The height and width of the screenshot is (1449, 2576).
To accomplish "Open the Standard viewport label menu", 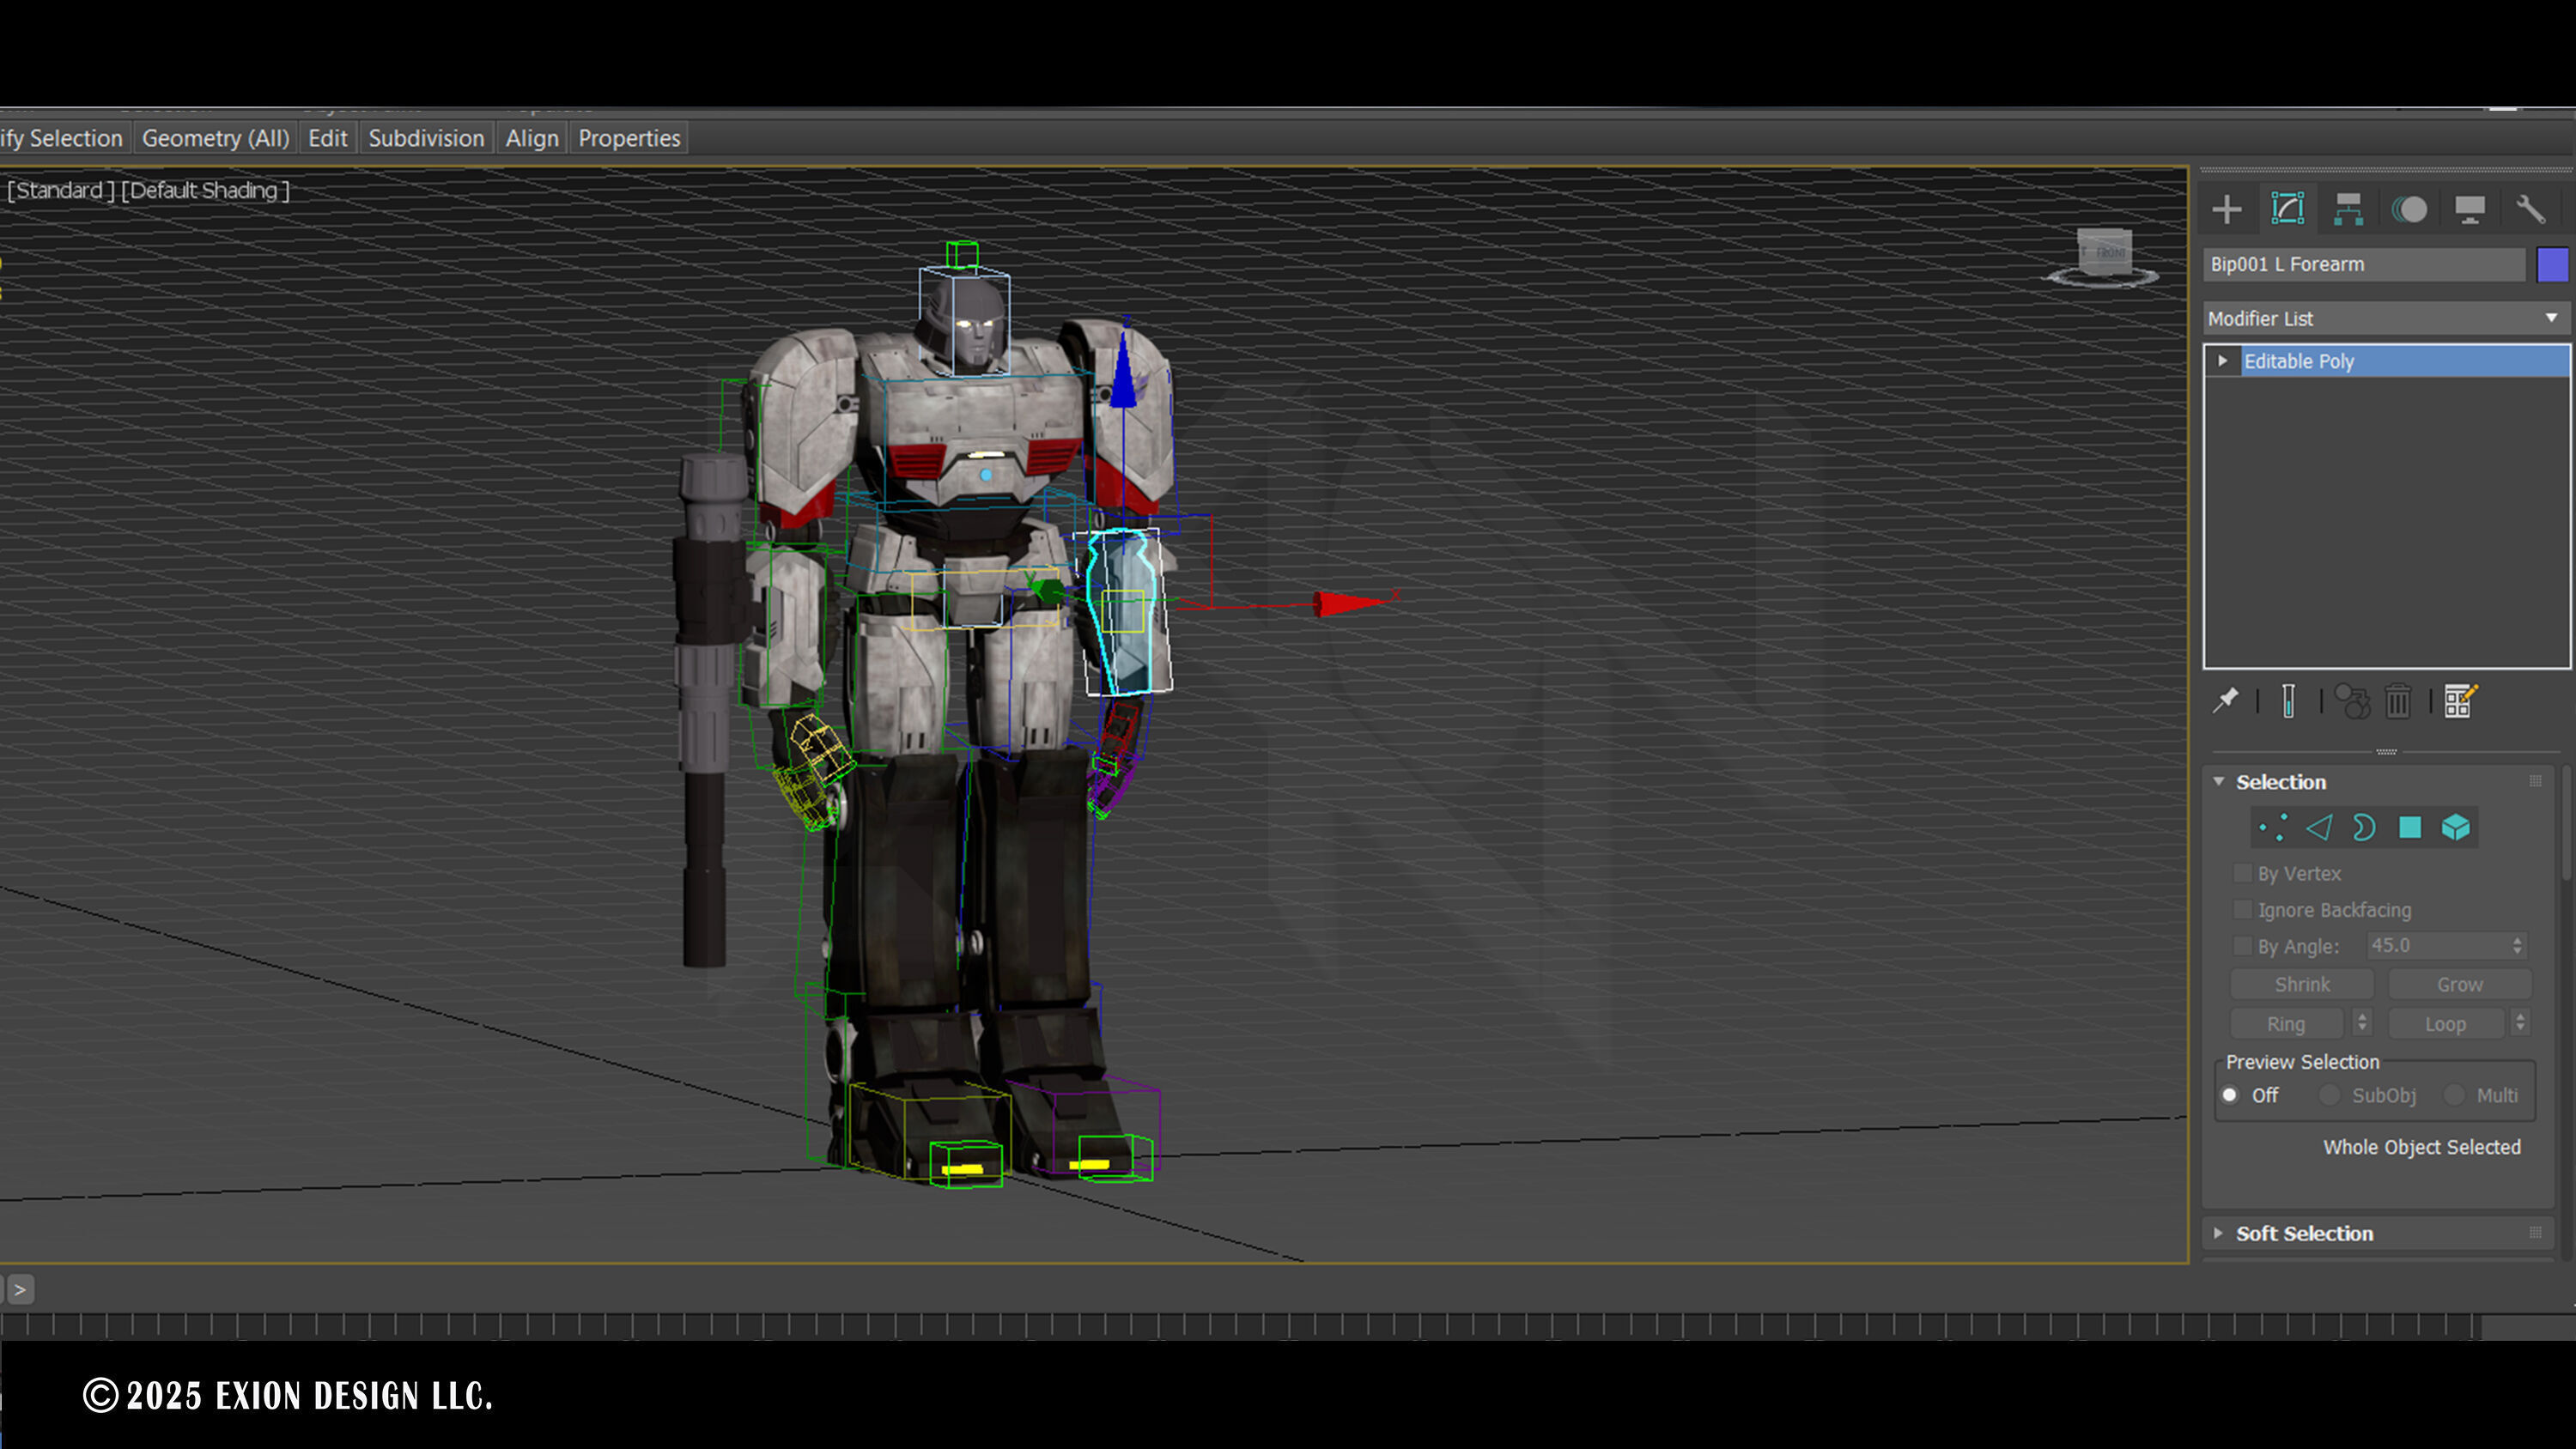I will [x=60, y=190].
